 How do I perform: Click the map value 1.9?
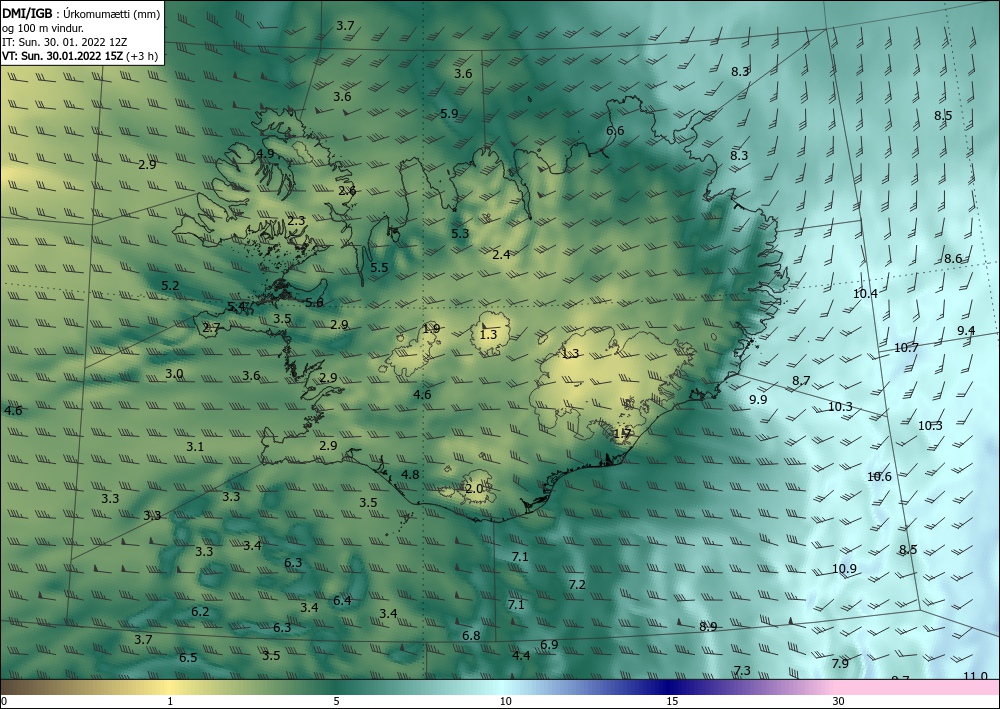point(431,329)
